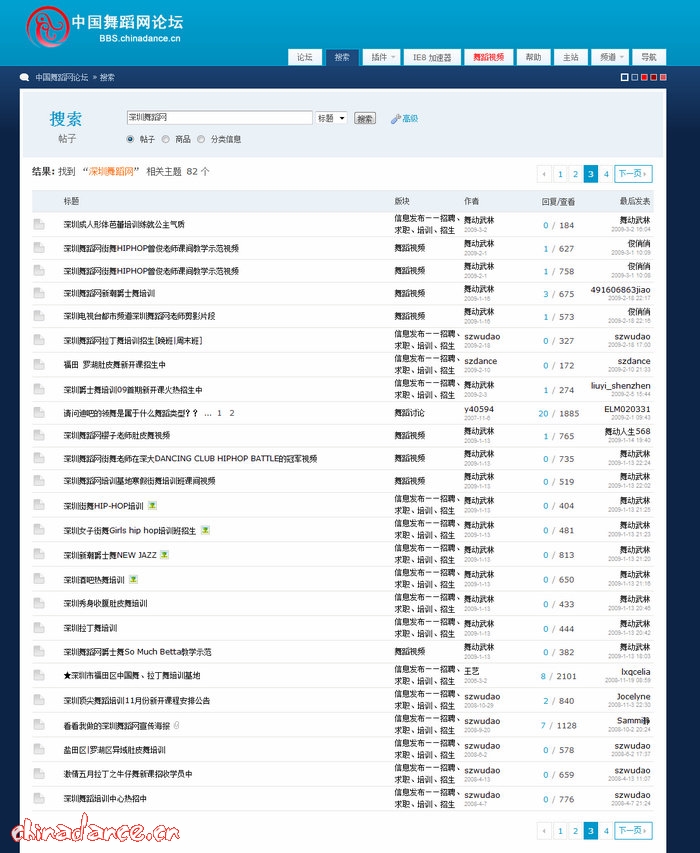Click the folder icon for 深圳成人形体芭蕾培训 thread
The width and height of the screenshot is (700, 853).
pos(39,225)
